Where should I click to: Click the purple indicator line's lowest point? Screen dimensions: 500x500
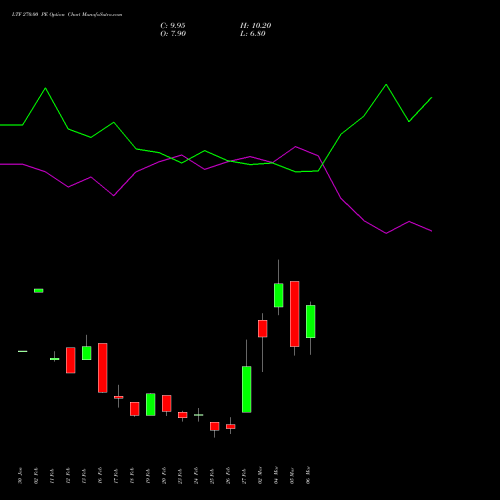[386, 233]
